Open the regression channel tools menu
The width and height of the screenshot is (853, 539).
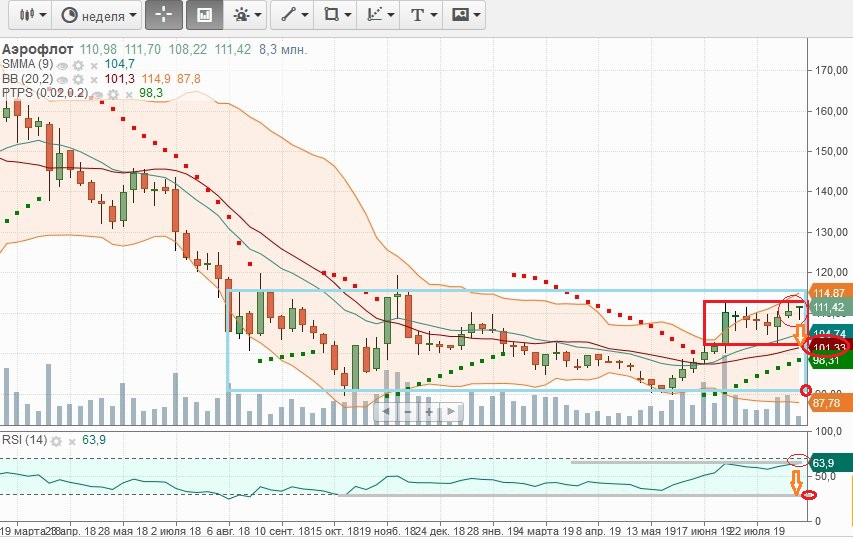[x=378, y=15]
